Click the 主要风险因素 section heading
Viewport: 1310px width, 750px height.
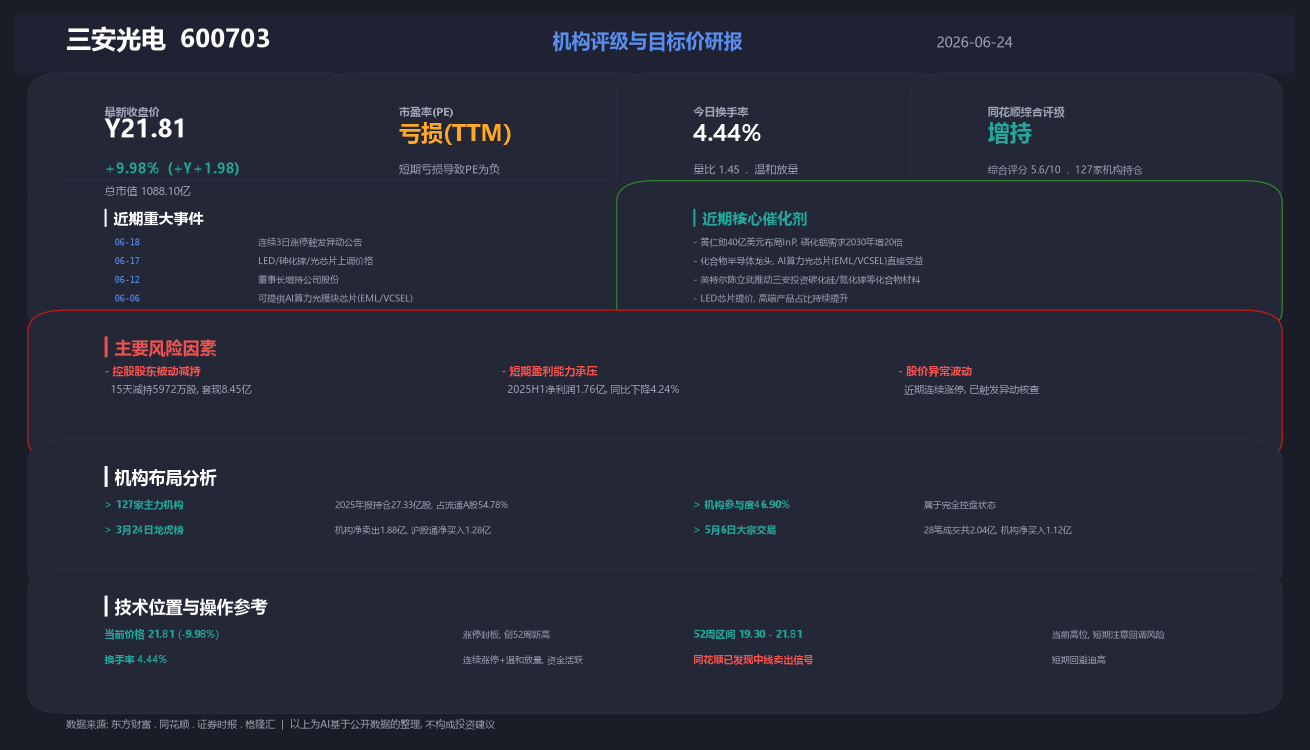[x=165, y=348]
